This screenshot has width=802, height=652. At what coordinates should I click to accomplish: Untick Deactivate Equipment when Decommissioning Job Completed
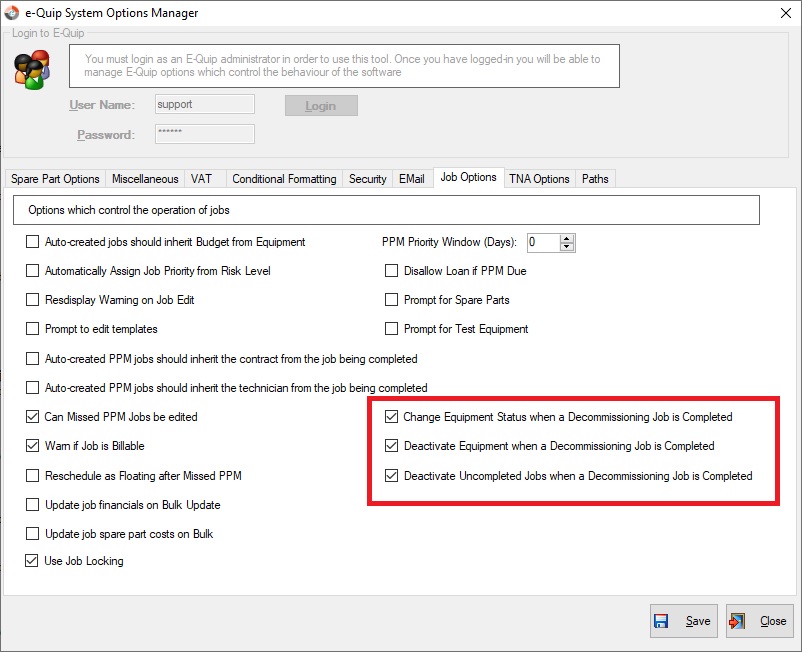391,446
